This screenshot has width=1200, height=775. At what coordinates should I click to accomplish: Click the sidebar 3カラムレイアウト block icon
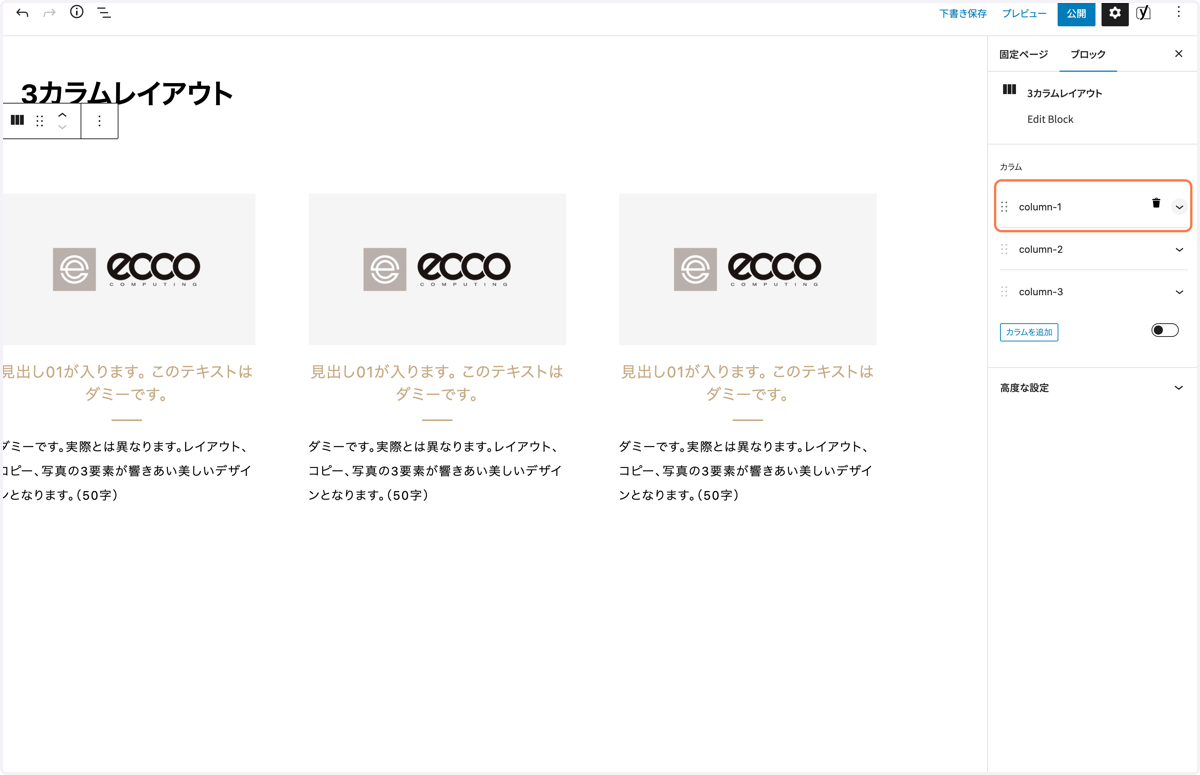pos(1009,90)
